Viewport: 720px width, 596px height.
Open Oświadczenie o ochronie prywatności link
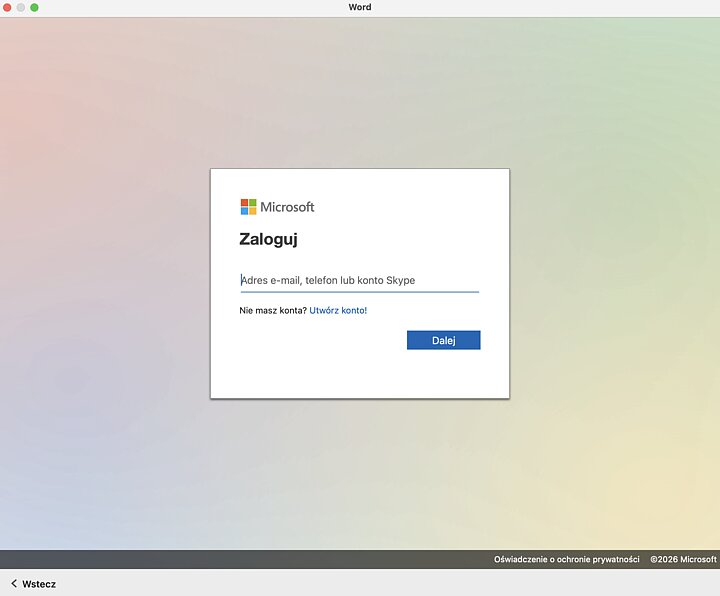[x=567, y=559]
